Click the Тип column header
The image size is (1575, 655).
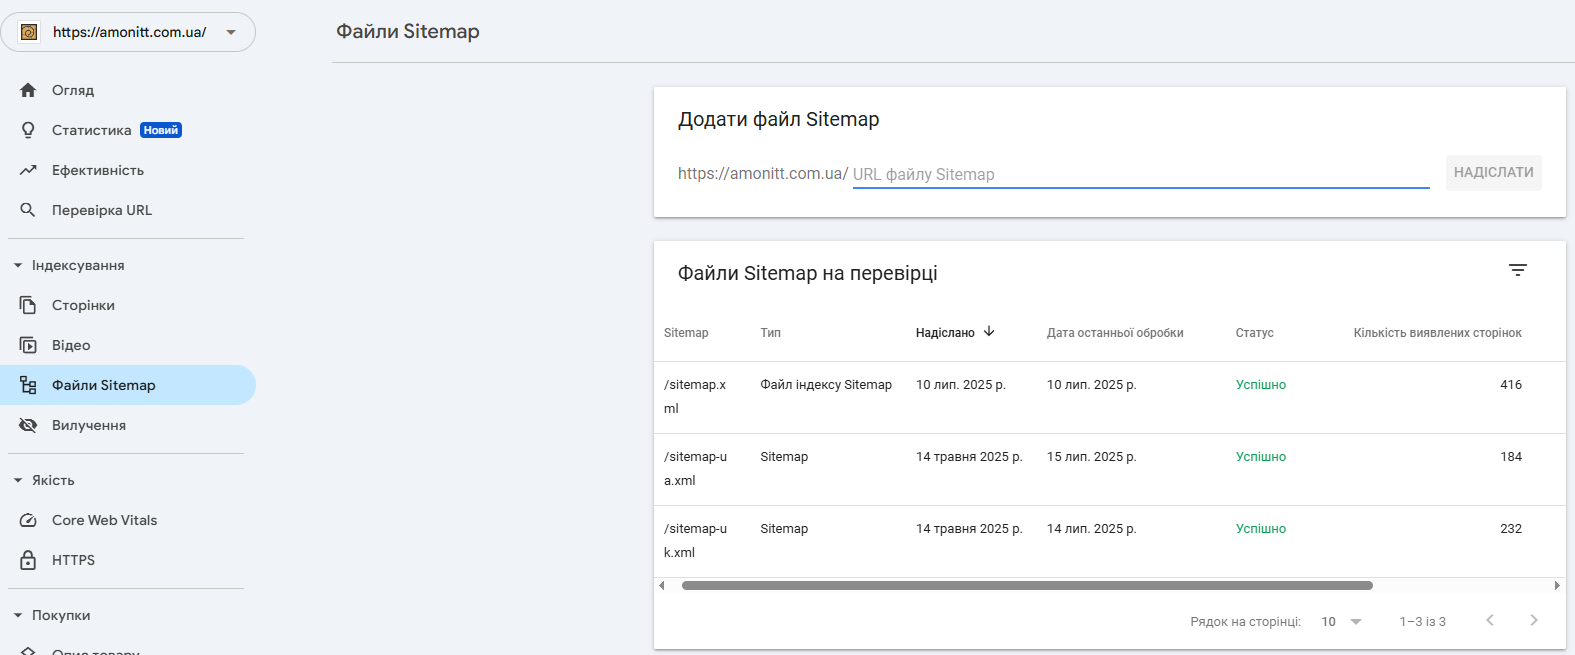point(770,333)
